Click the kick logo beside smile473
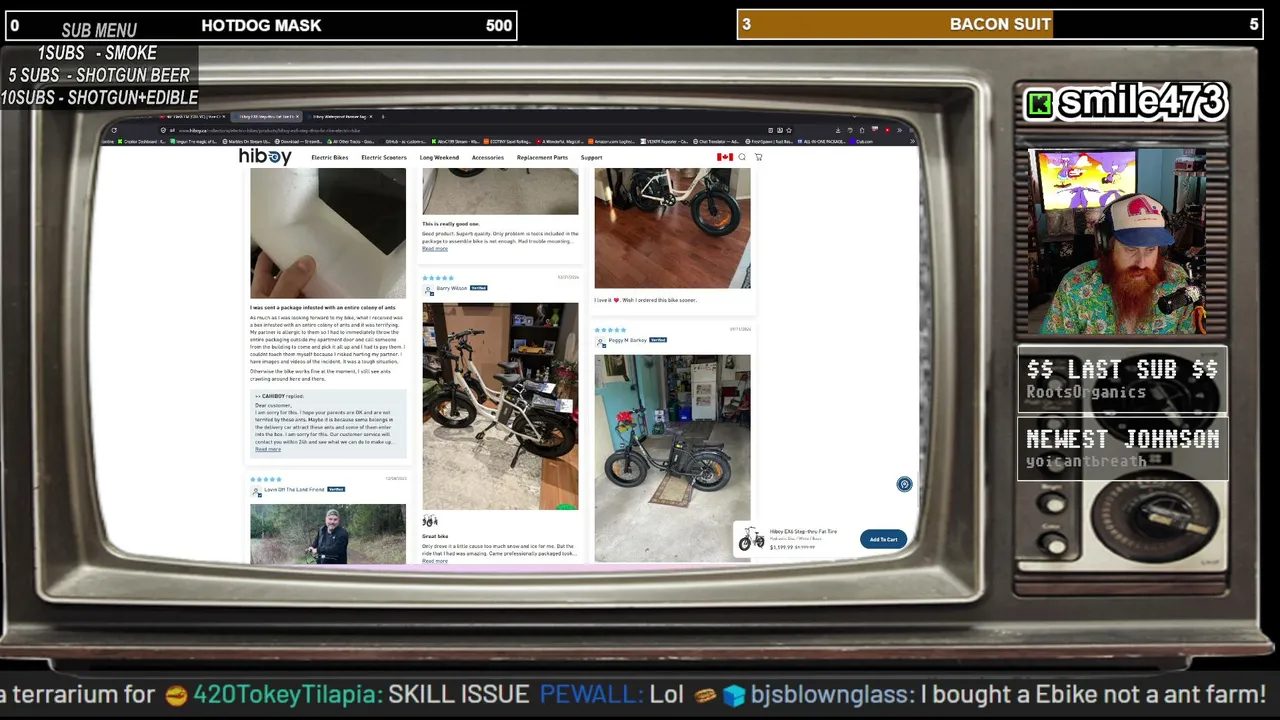Viewport: 1280px width, 720px height. point(1040,104)
